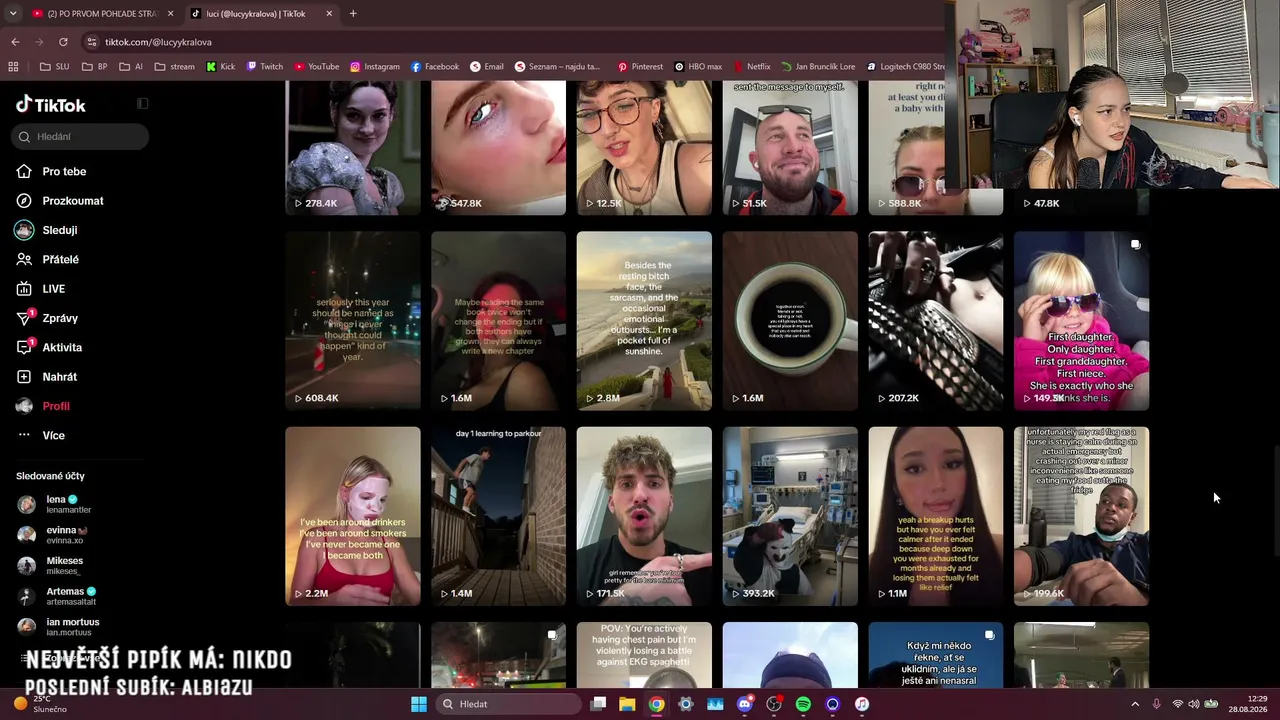Close the TikTok browser tab
The image size is (1280, 720).
tap(329, 14)
